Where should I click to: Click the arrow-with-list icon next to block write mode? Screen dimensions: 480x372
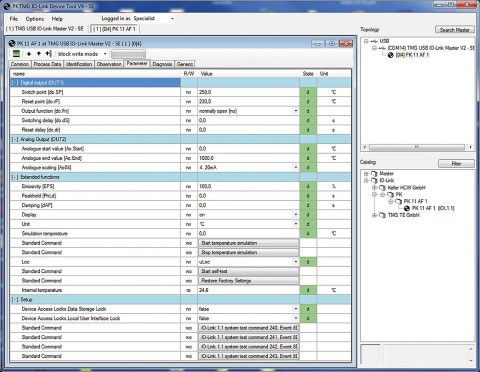coord(49,54)
